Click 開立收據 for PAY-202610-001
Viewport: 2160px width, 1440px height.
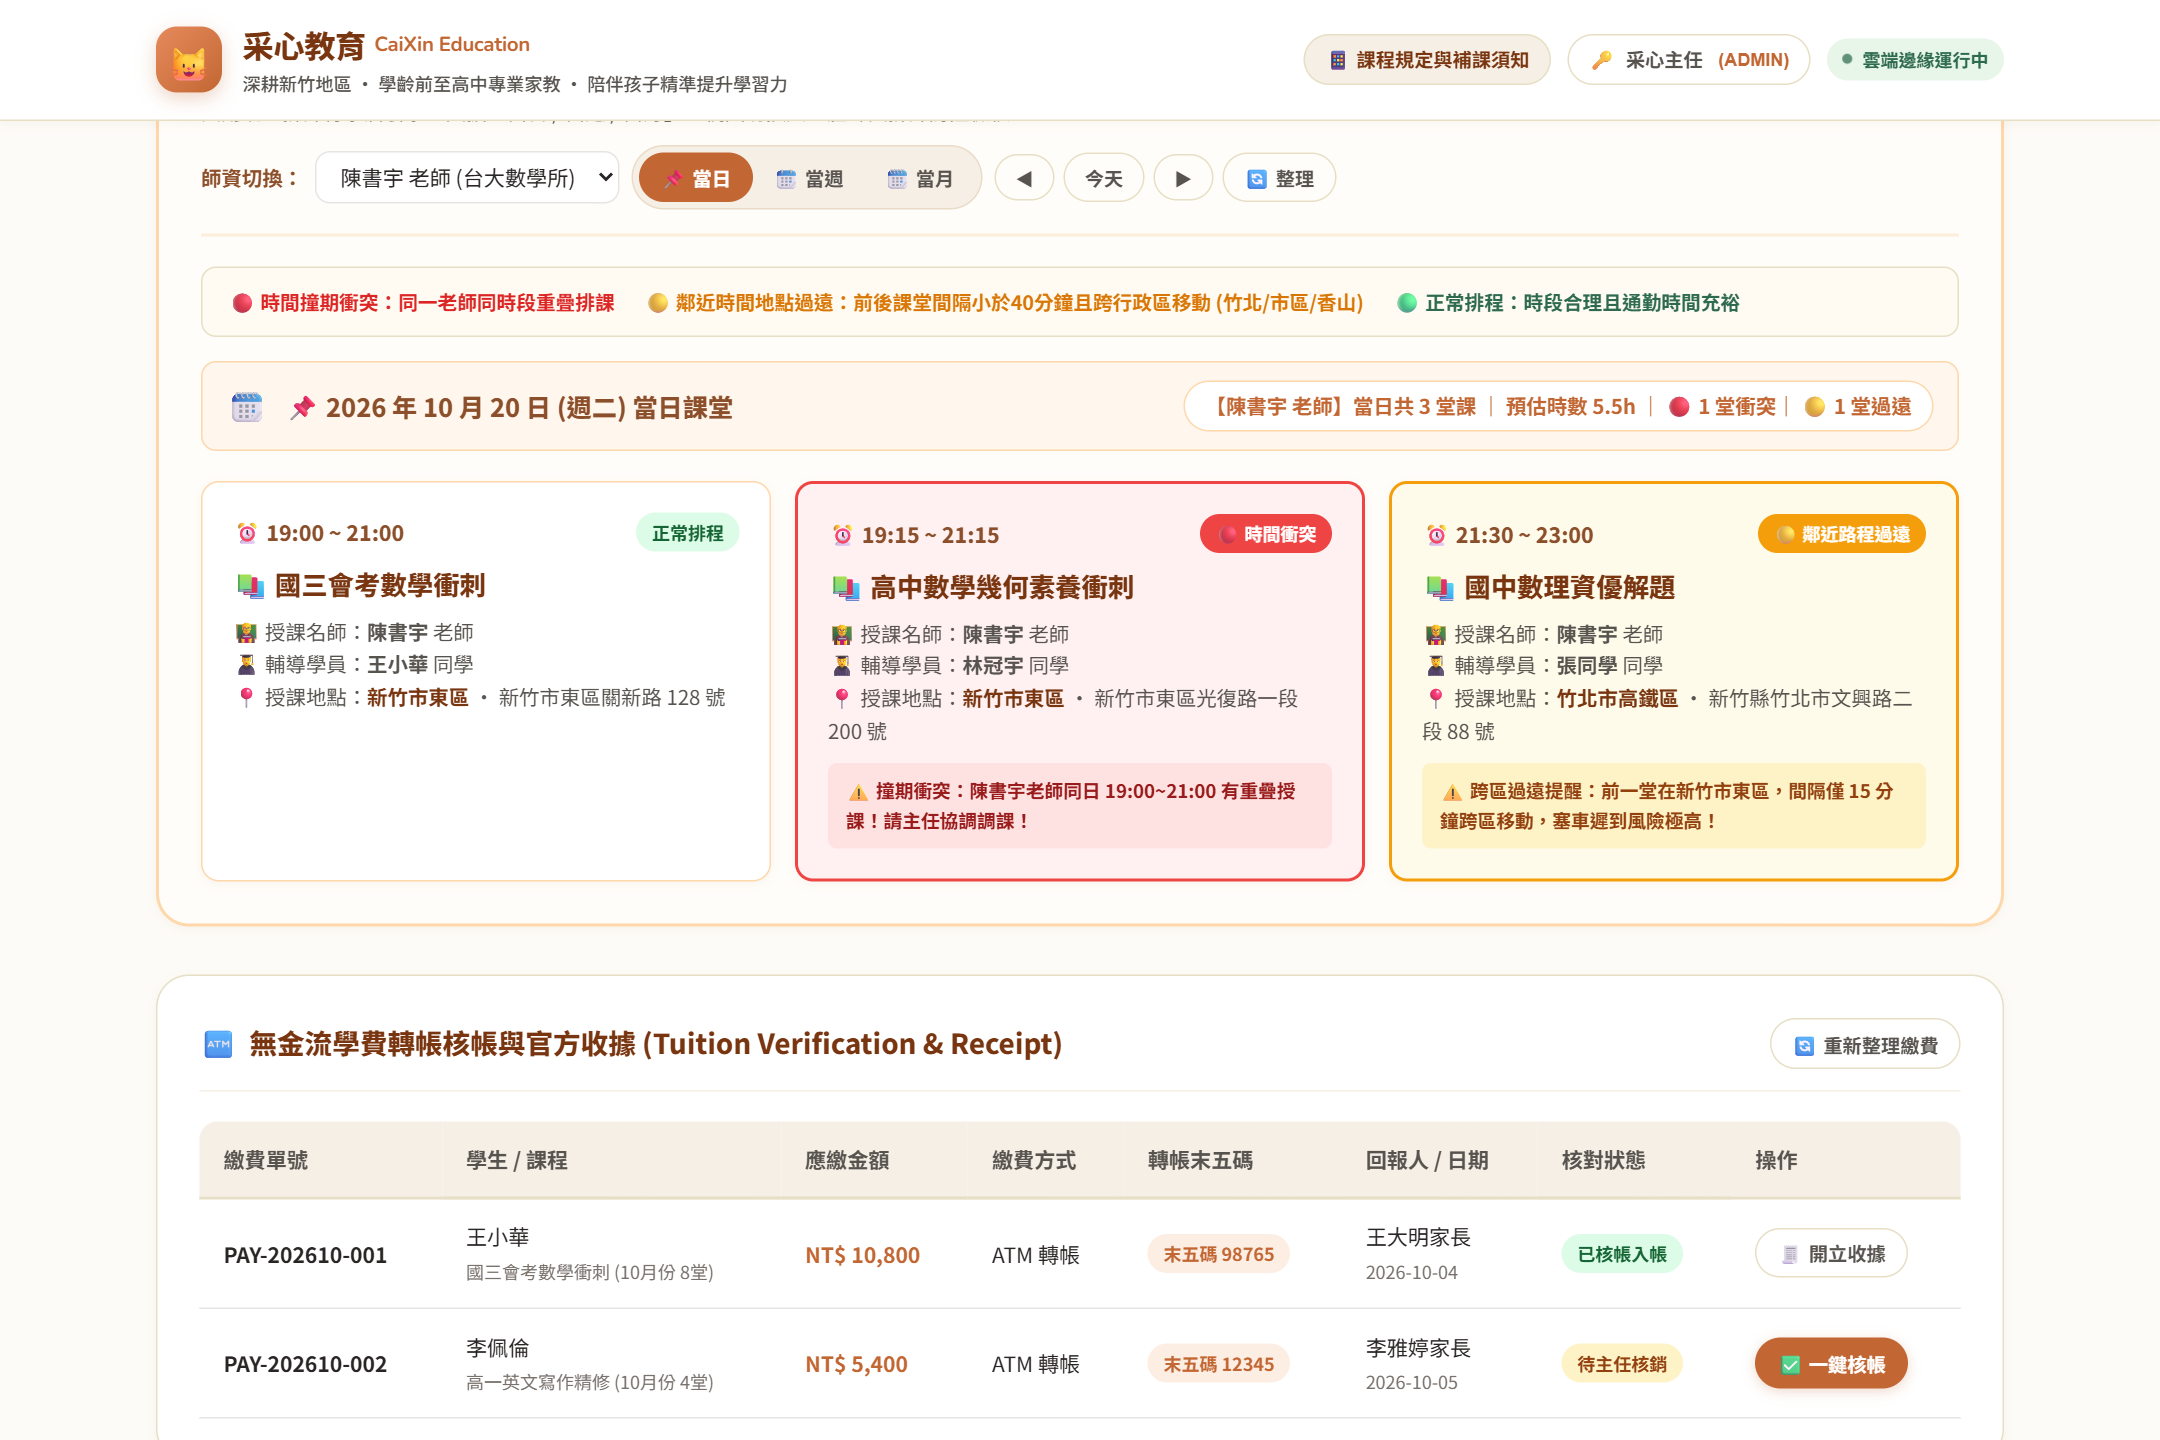[x=1831, y=1254]
